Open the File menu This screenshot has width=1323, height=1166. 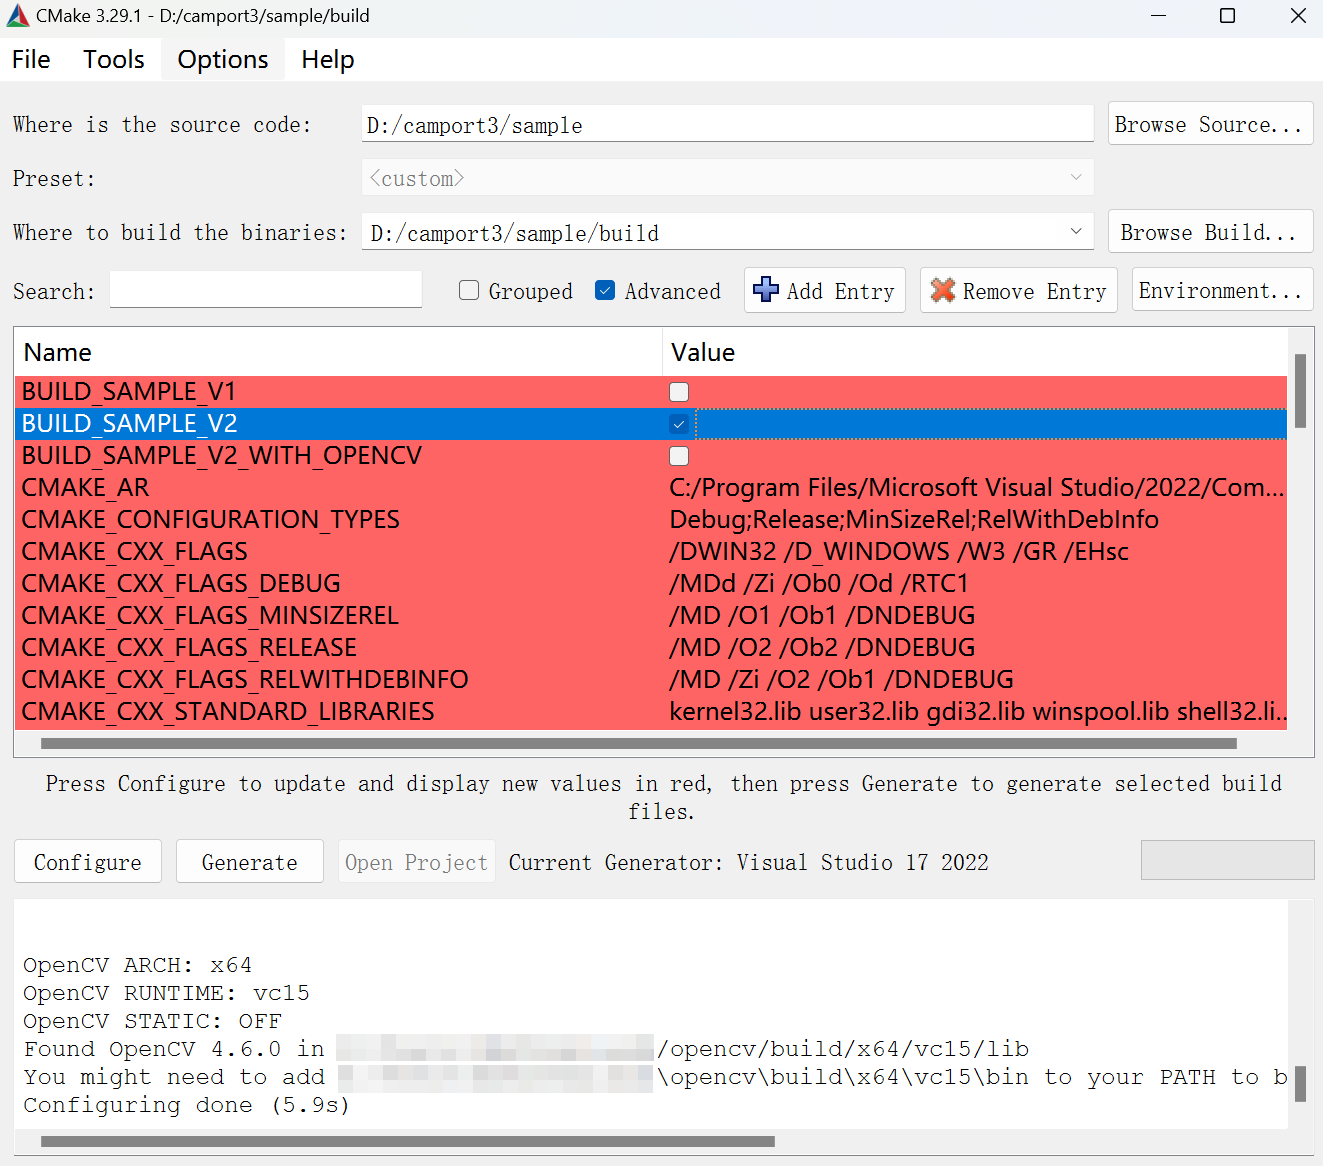click(31, 60)
